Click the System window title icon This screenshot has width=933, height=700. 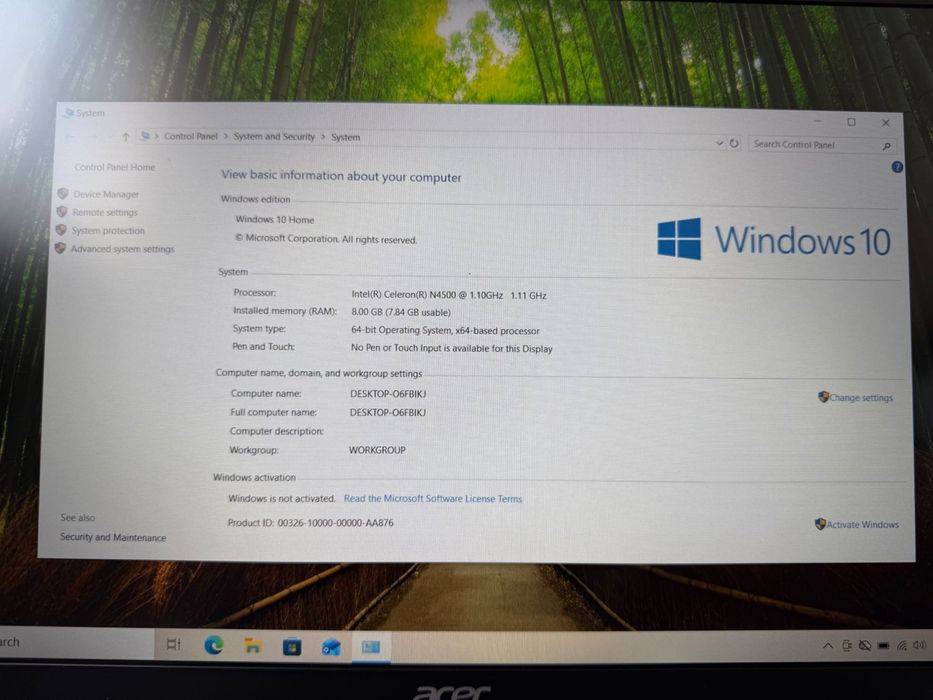click(x=69, y=112)
